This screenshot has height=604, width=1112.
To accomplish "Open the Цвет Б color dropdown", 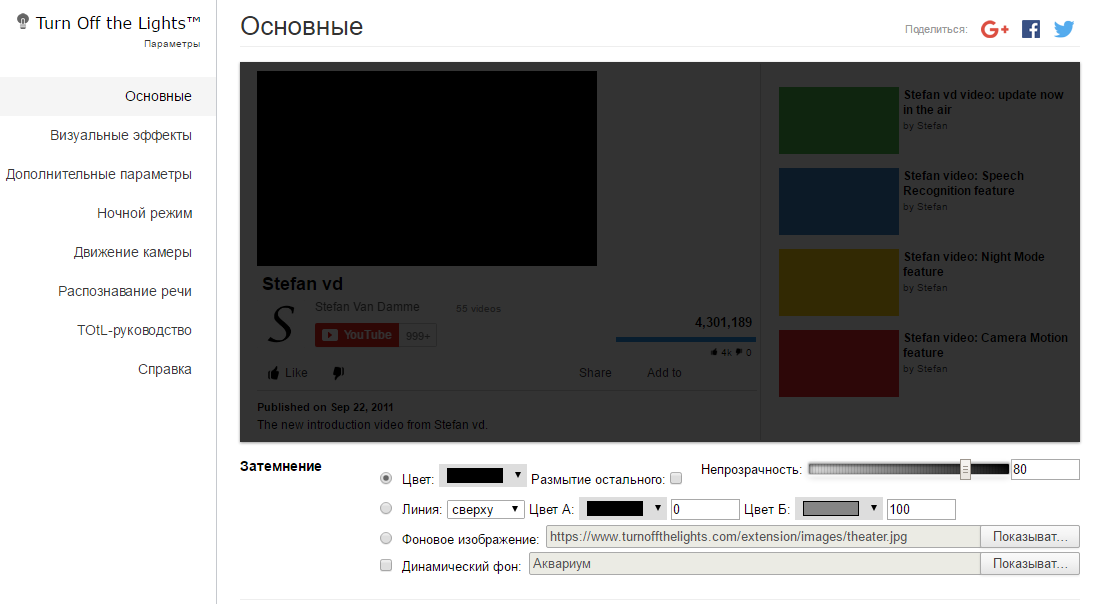I will (x=838, y=508).
